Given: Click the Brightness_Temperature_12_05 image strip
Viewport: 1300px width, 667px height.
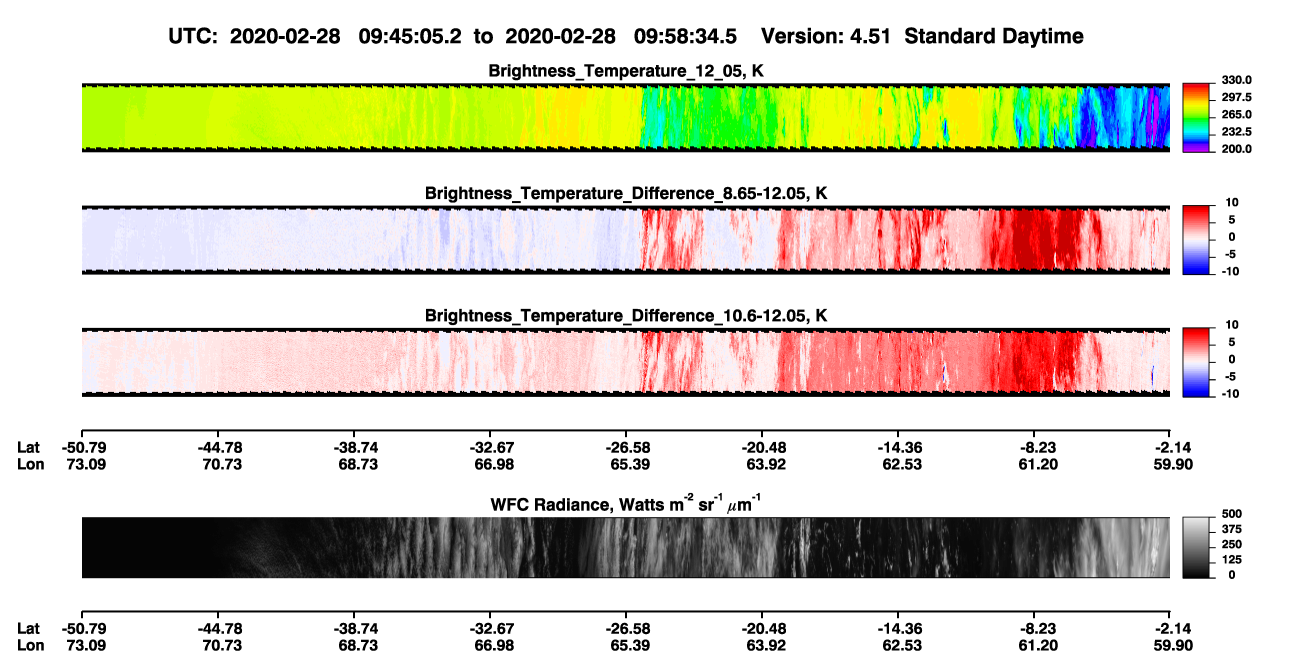Looking at the screenshot, I should pos(625,117).
